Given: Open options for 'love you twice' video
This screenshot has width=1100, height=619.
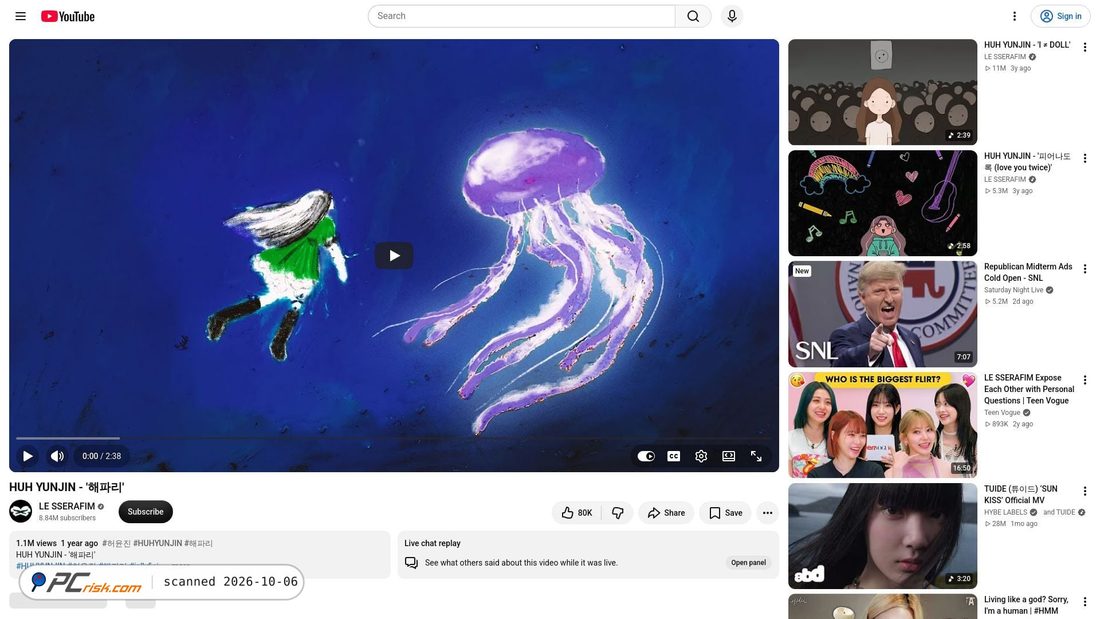Looking at the screenshot, I should 1085,159.
